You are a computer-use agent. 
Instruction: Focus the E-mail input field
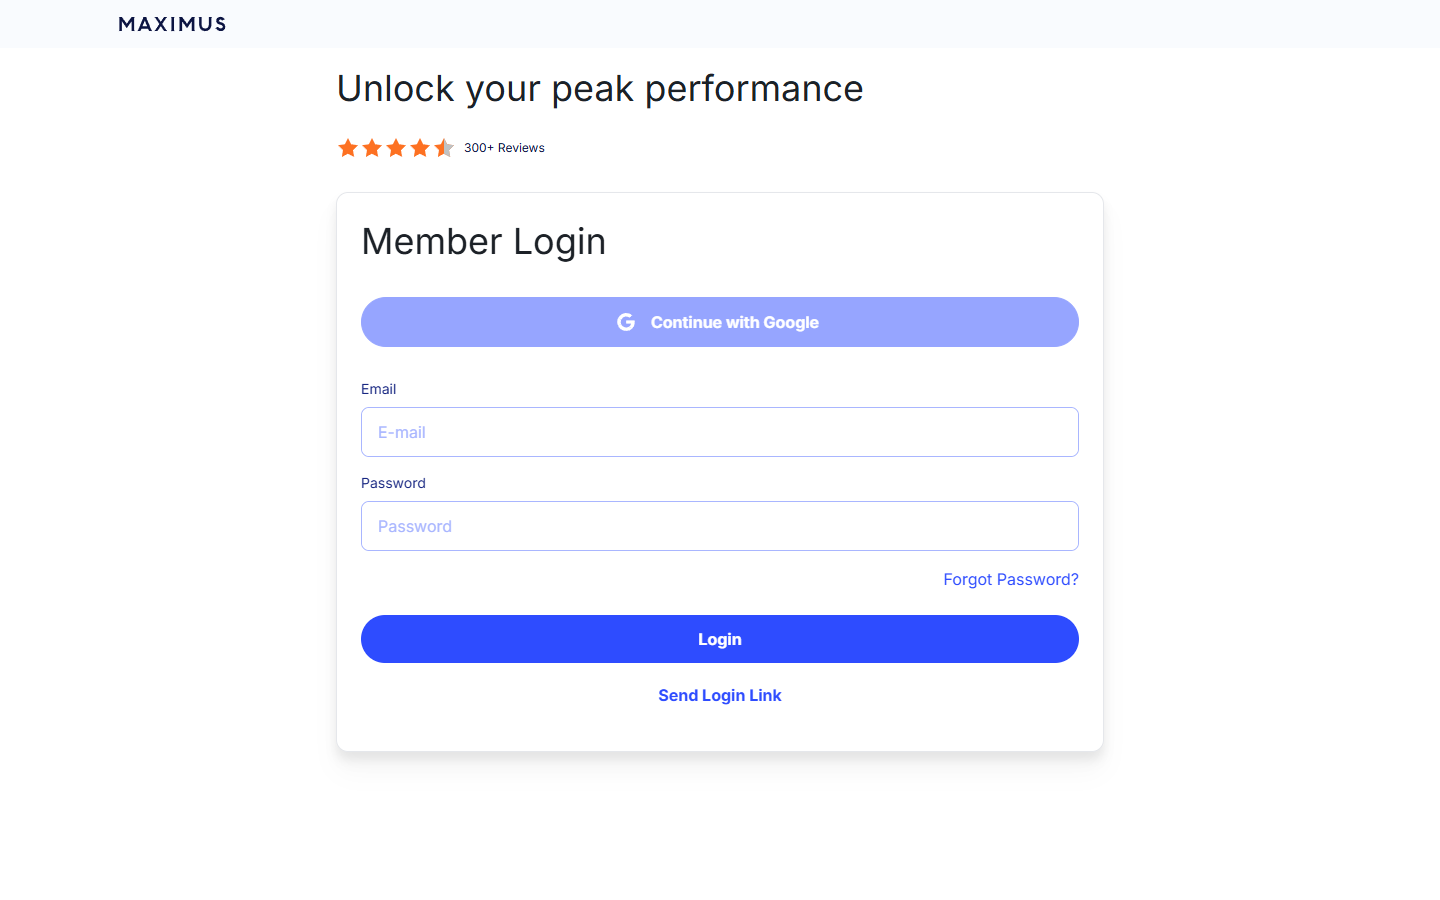(x=720, y=432)
